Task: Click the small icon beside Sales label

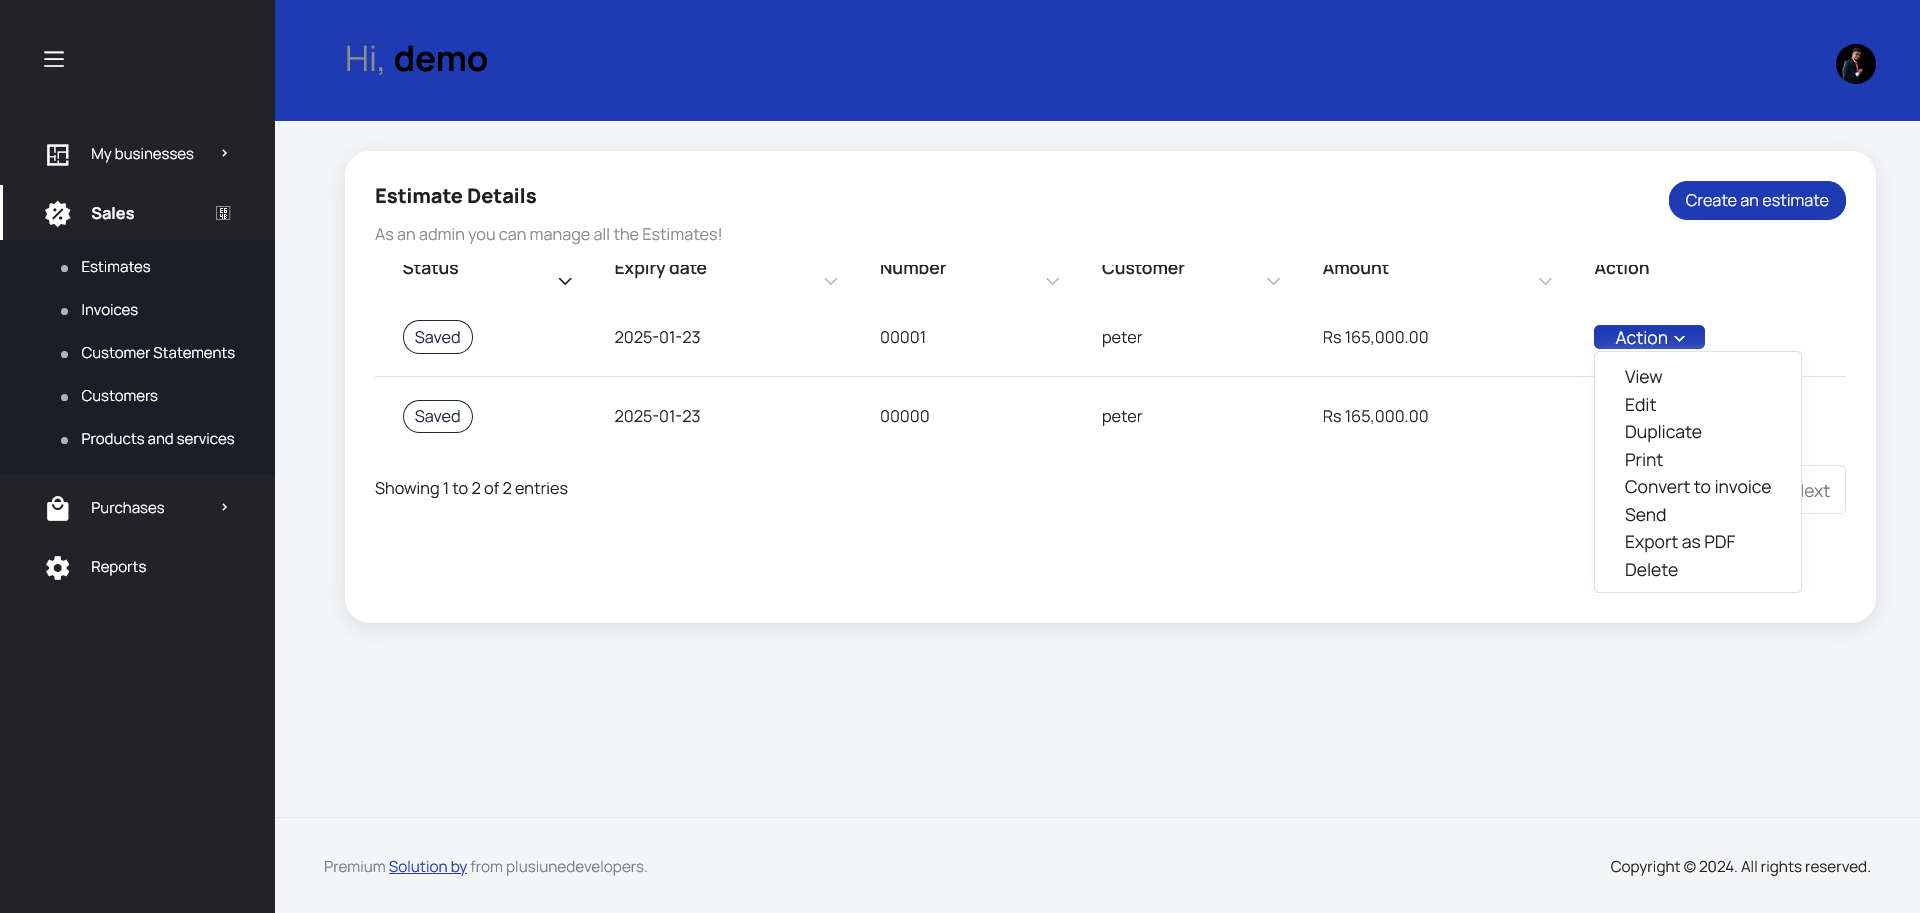Action: 223,213
